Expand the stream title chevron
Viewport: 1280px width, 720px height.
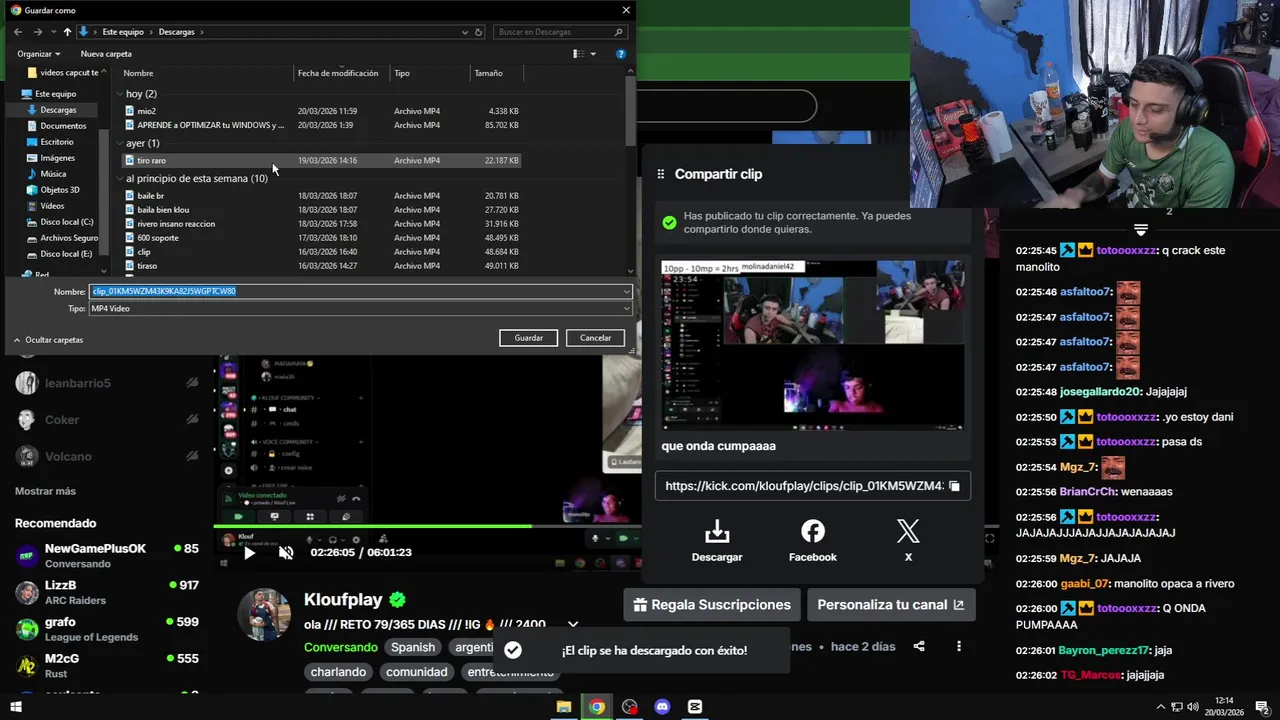[x=572, y=624]
